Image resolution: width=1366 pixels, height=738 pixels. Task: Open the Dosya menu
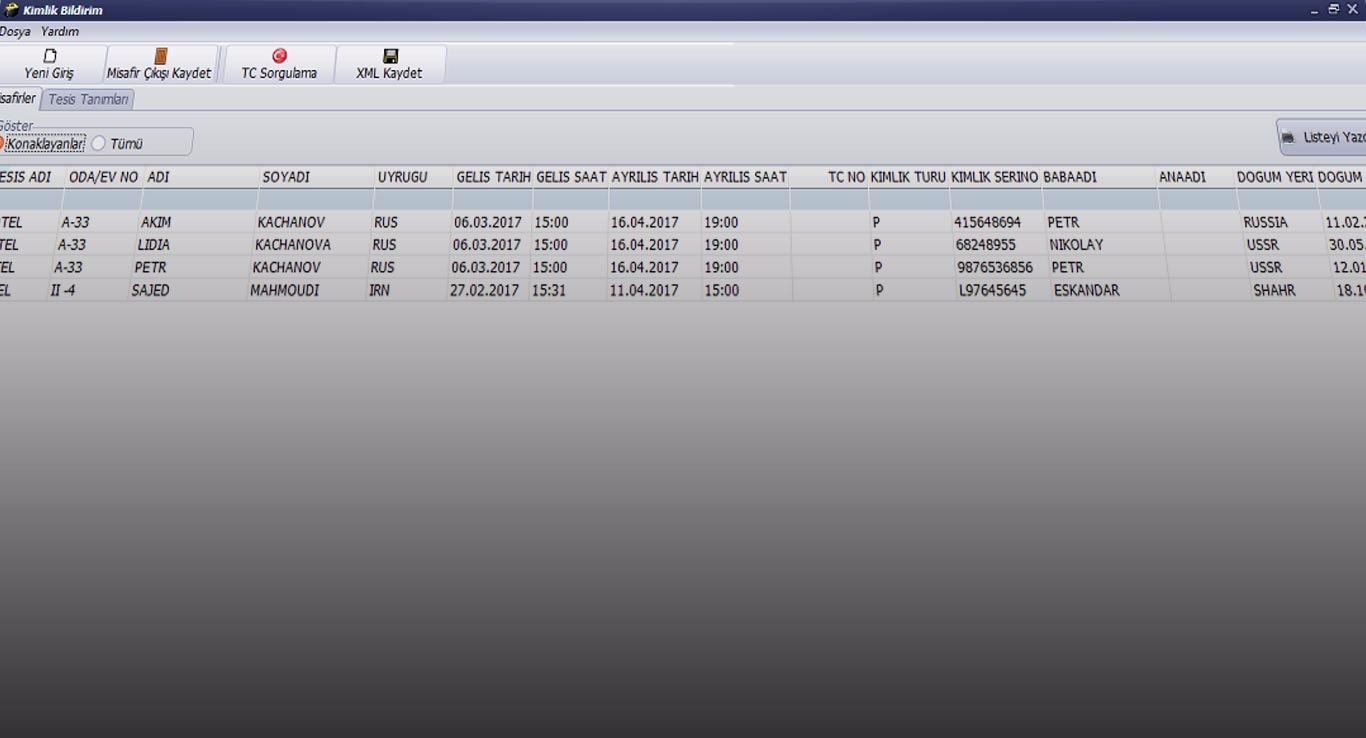click(x=15, y=32)
